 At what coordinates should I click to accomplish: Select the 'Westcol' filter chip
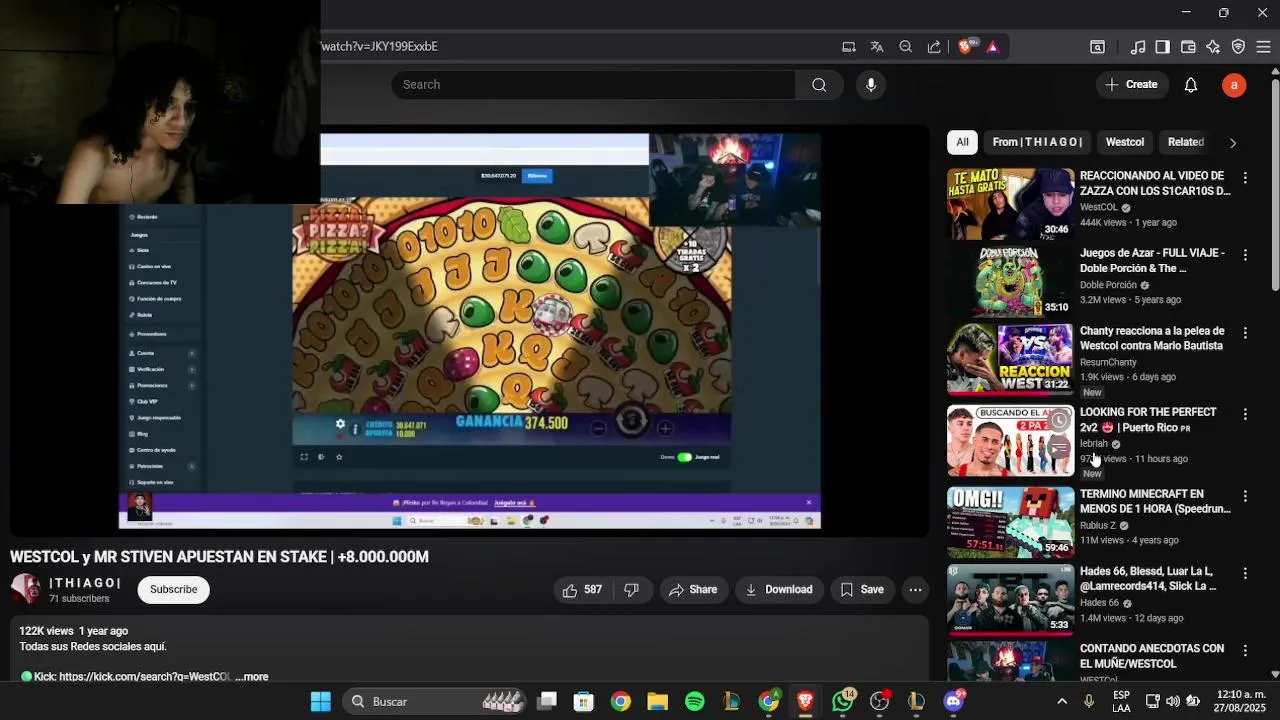click(1125, 142)
